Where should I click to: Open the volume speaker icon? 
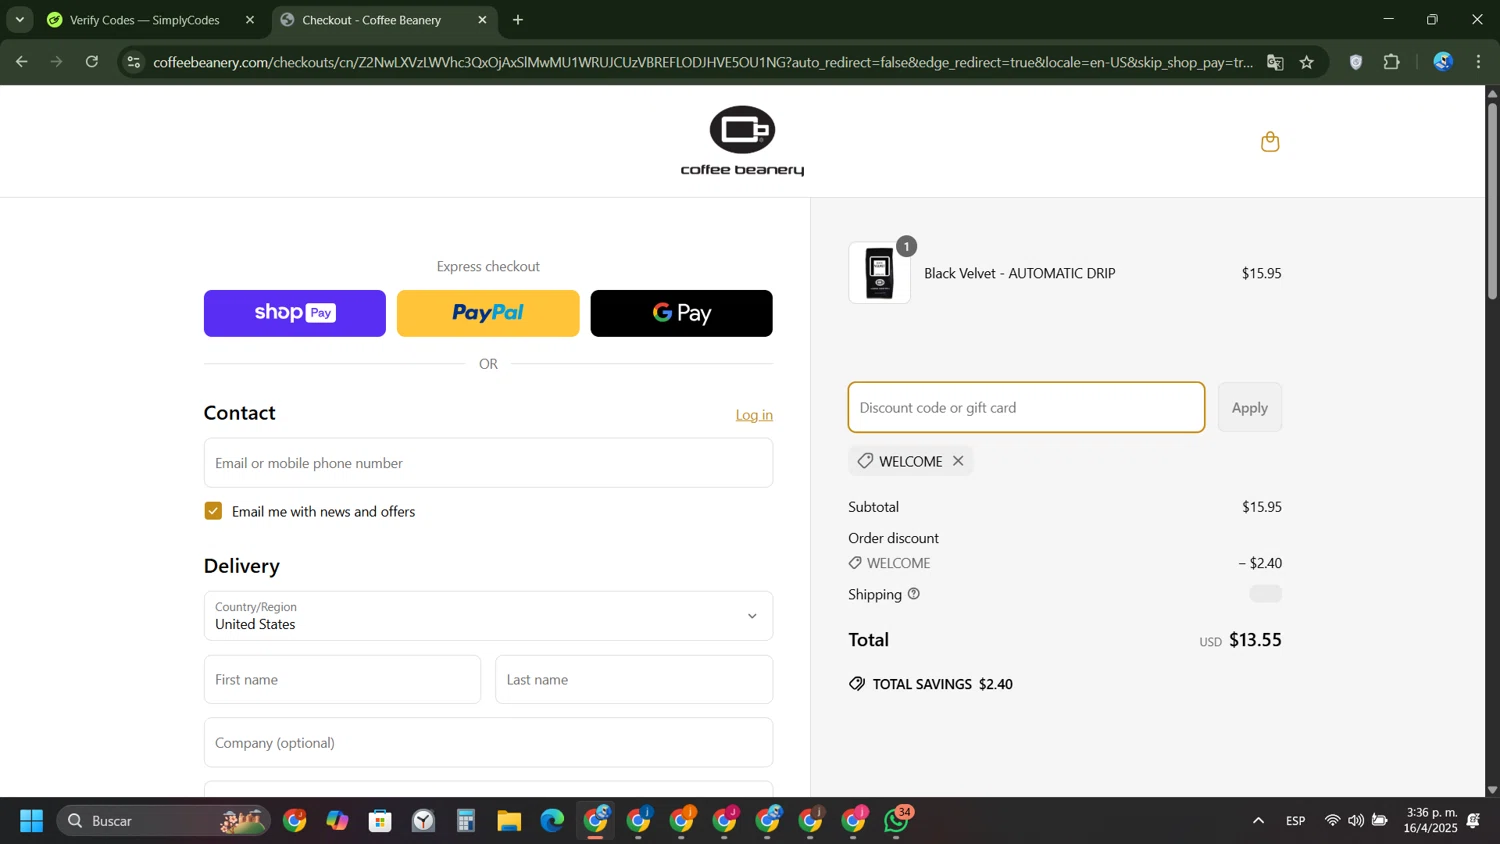(x=1355, y=821)
